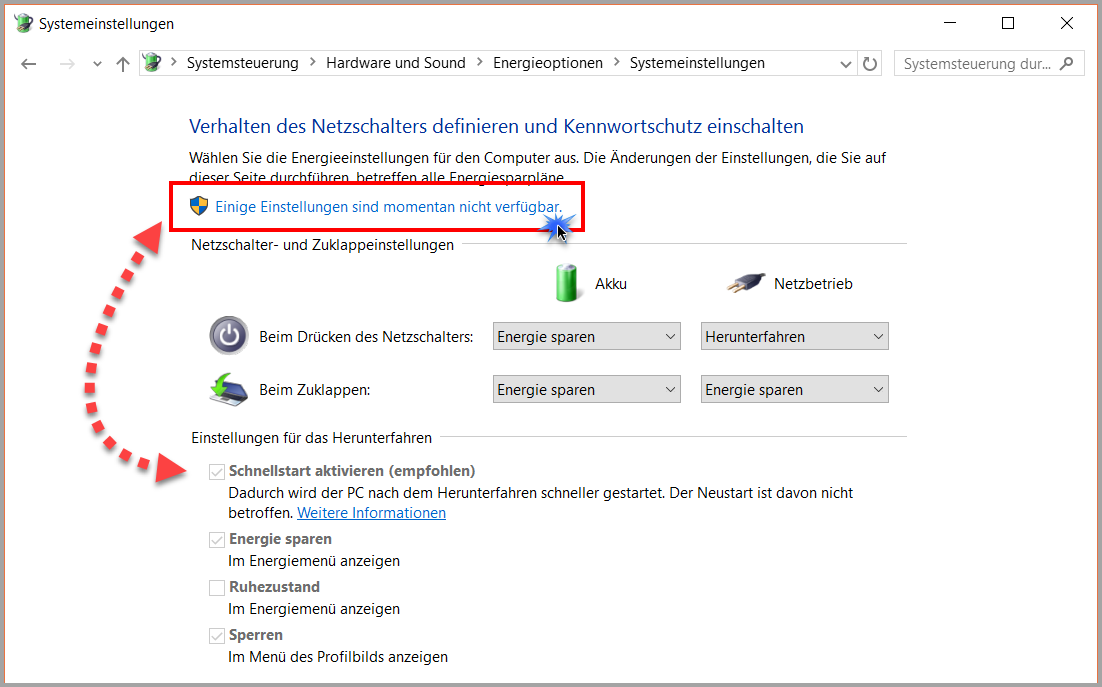Click Einige Einstellungen sind momentan nicht verfügbar
Viewport: 1102px width, 687px height.
(390, 205)
